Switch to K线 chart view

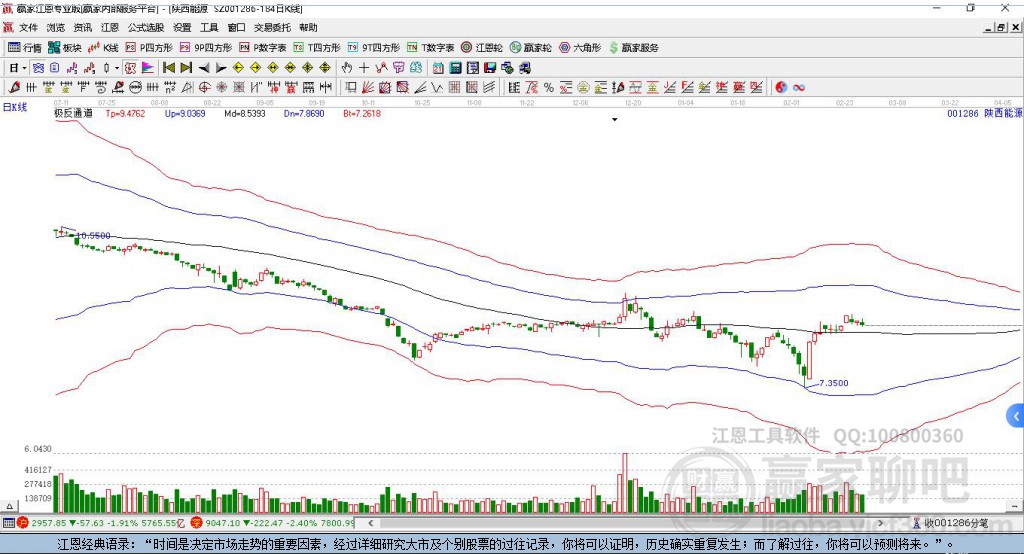coord(103,48)
